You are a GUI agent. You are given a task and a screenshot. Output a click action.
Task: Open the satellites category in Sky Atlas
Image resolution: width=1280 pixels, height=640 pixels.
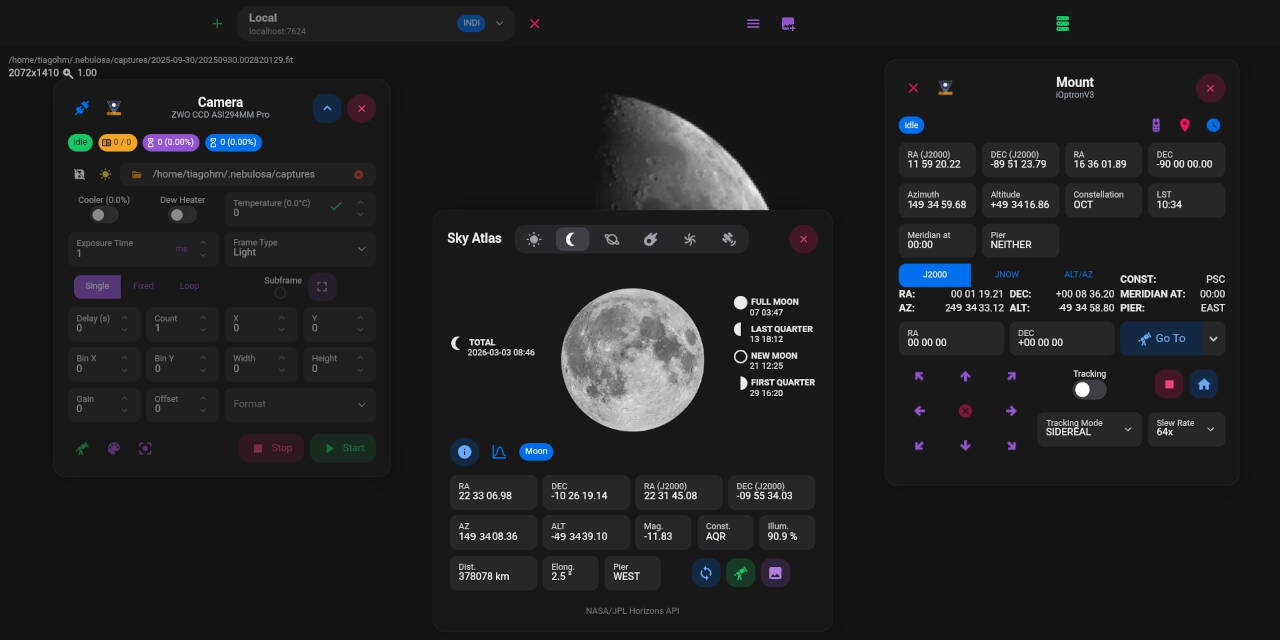pyautogui.click(x=729, y=239)
